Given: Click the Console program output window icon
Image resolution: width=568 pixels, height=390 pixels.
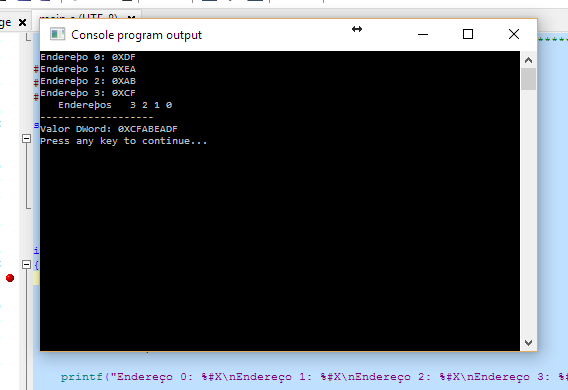Looking at the screenshot, I should pos(57,34).
